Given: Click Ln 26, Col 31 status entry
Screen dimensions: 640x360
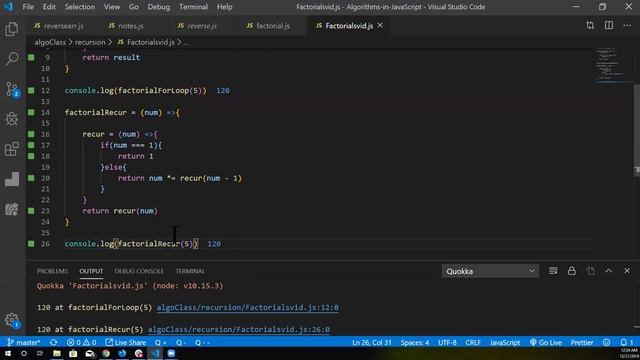Looking at the screenshot, I should [372, 342].
